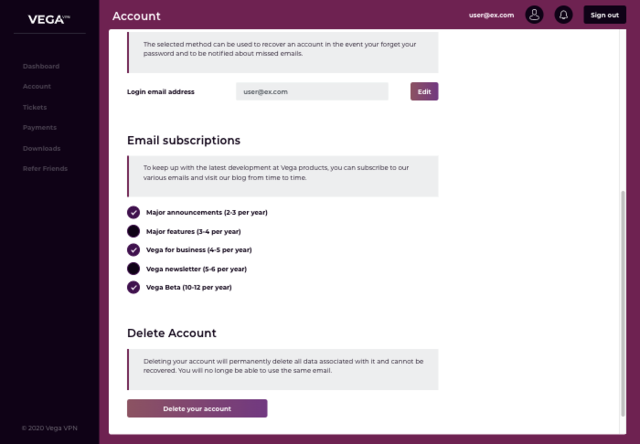Enable Major features subscription

(133, 231)
